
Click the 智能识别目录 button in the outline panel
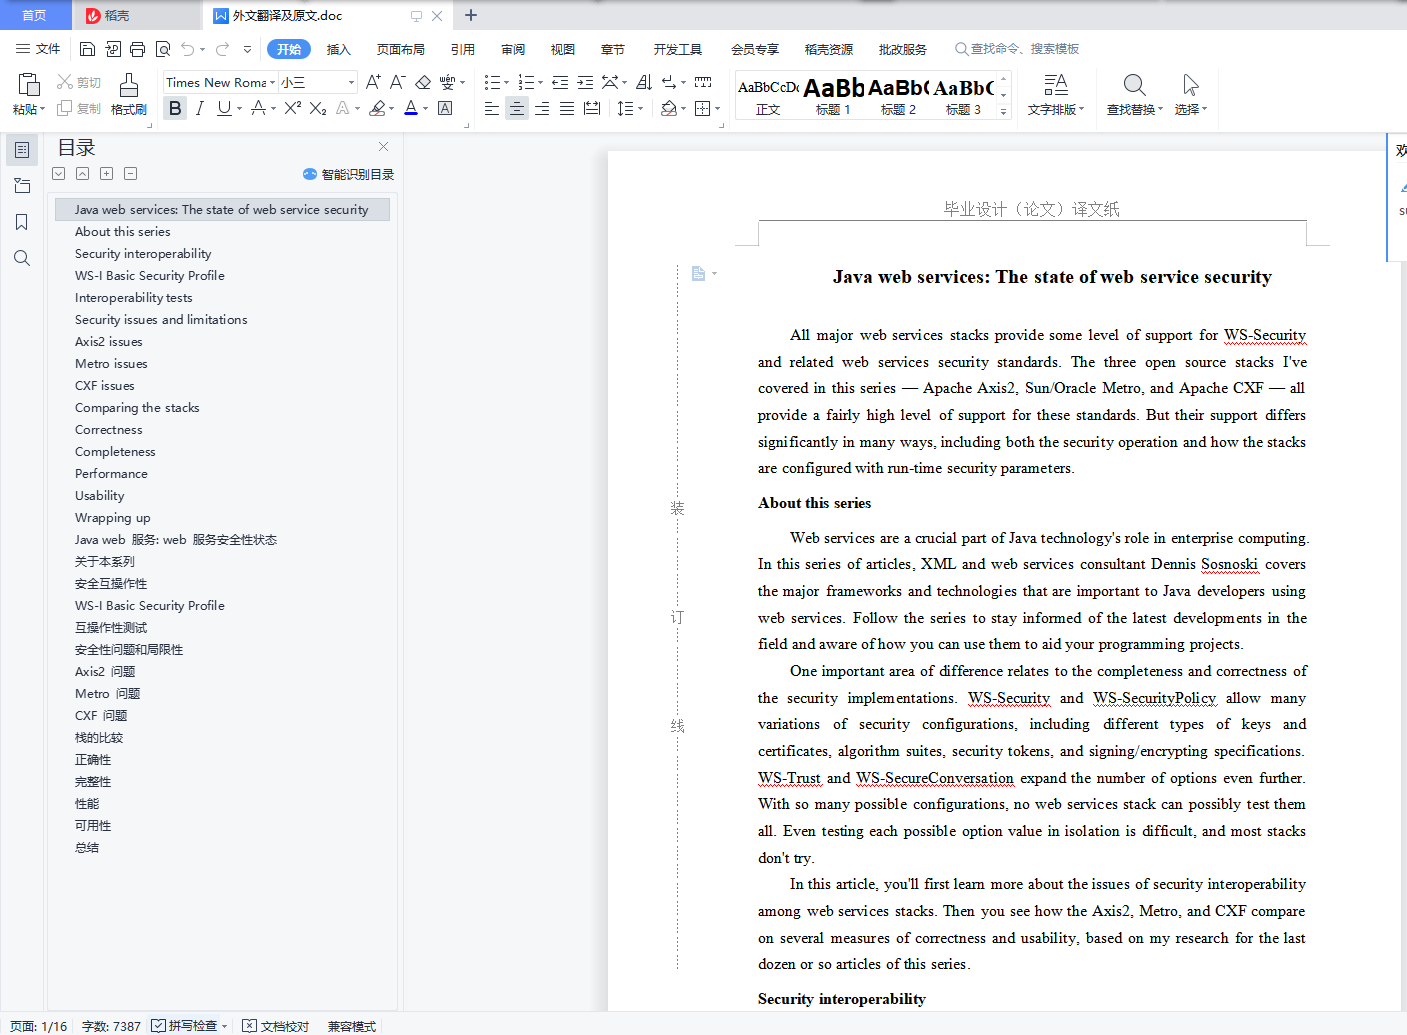(348, 174)
